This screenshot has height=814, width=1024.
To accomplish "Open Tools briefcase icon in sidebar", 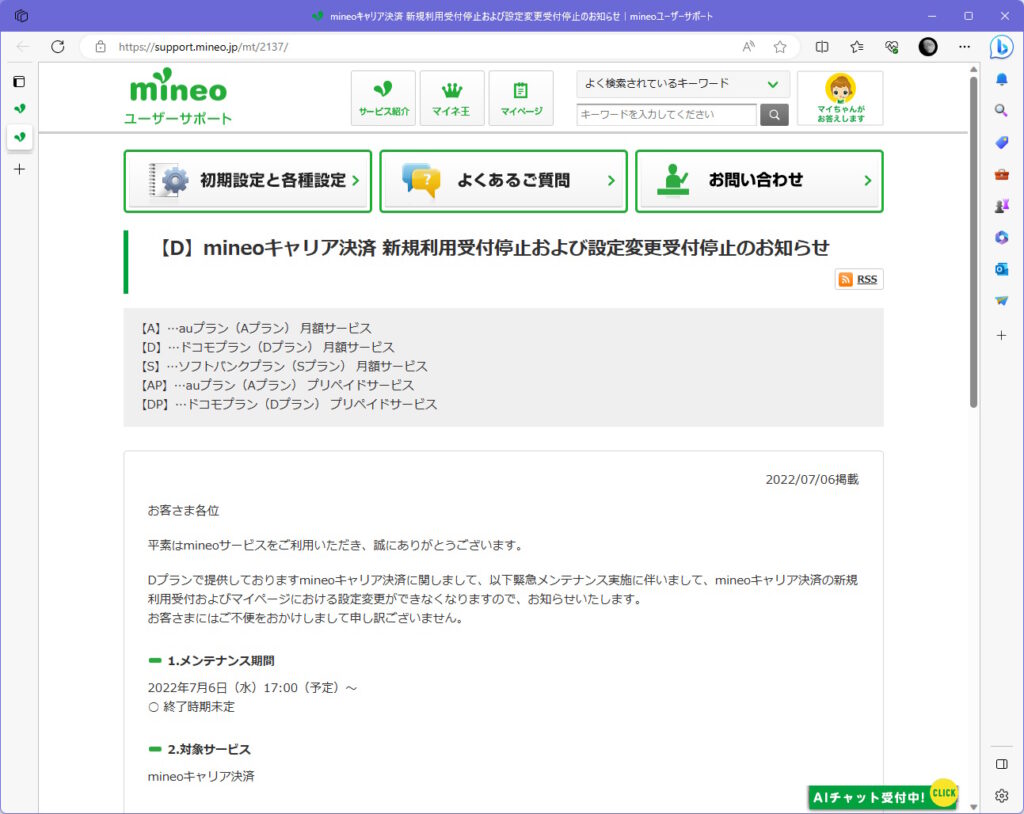I will (1001, 174).
